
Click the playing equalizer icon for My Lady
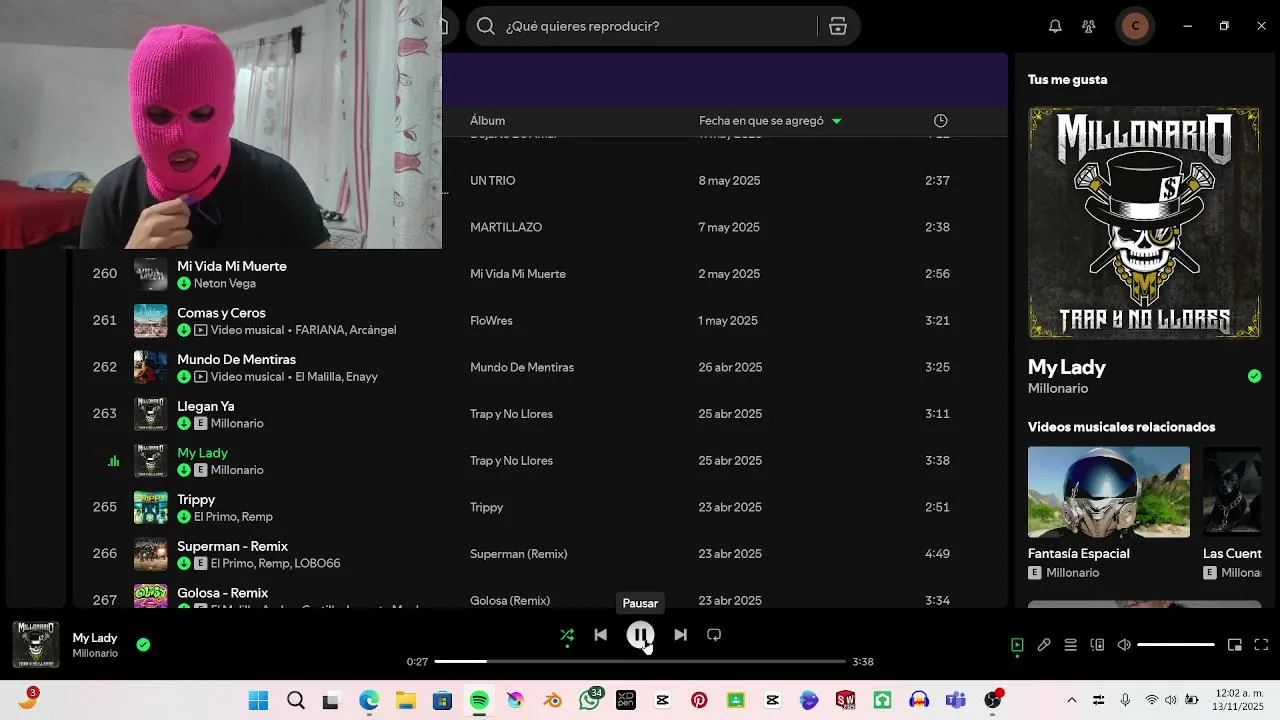(x=113, y=461)
